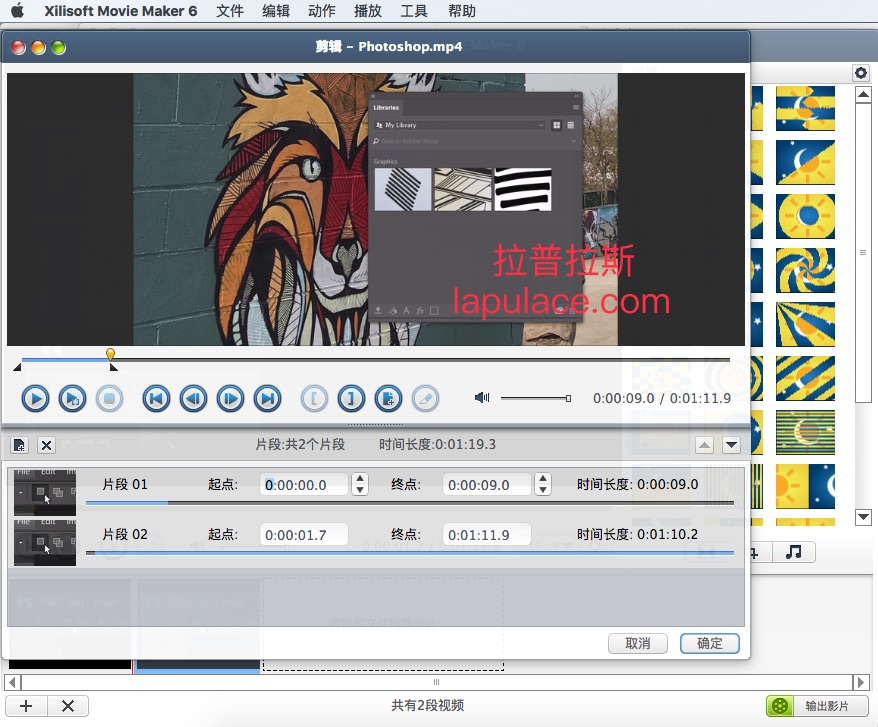Click the main timeline scroll right arrow
Viewport: 878px width, 727px height.
[x=861, y=682]
